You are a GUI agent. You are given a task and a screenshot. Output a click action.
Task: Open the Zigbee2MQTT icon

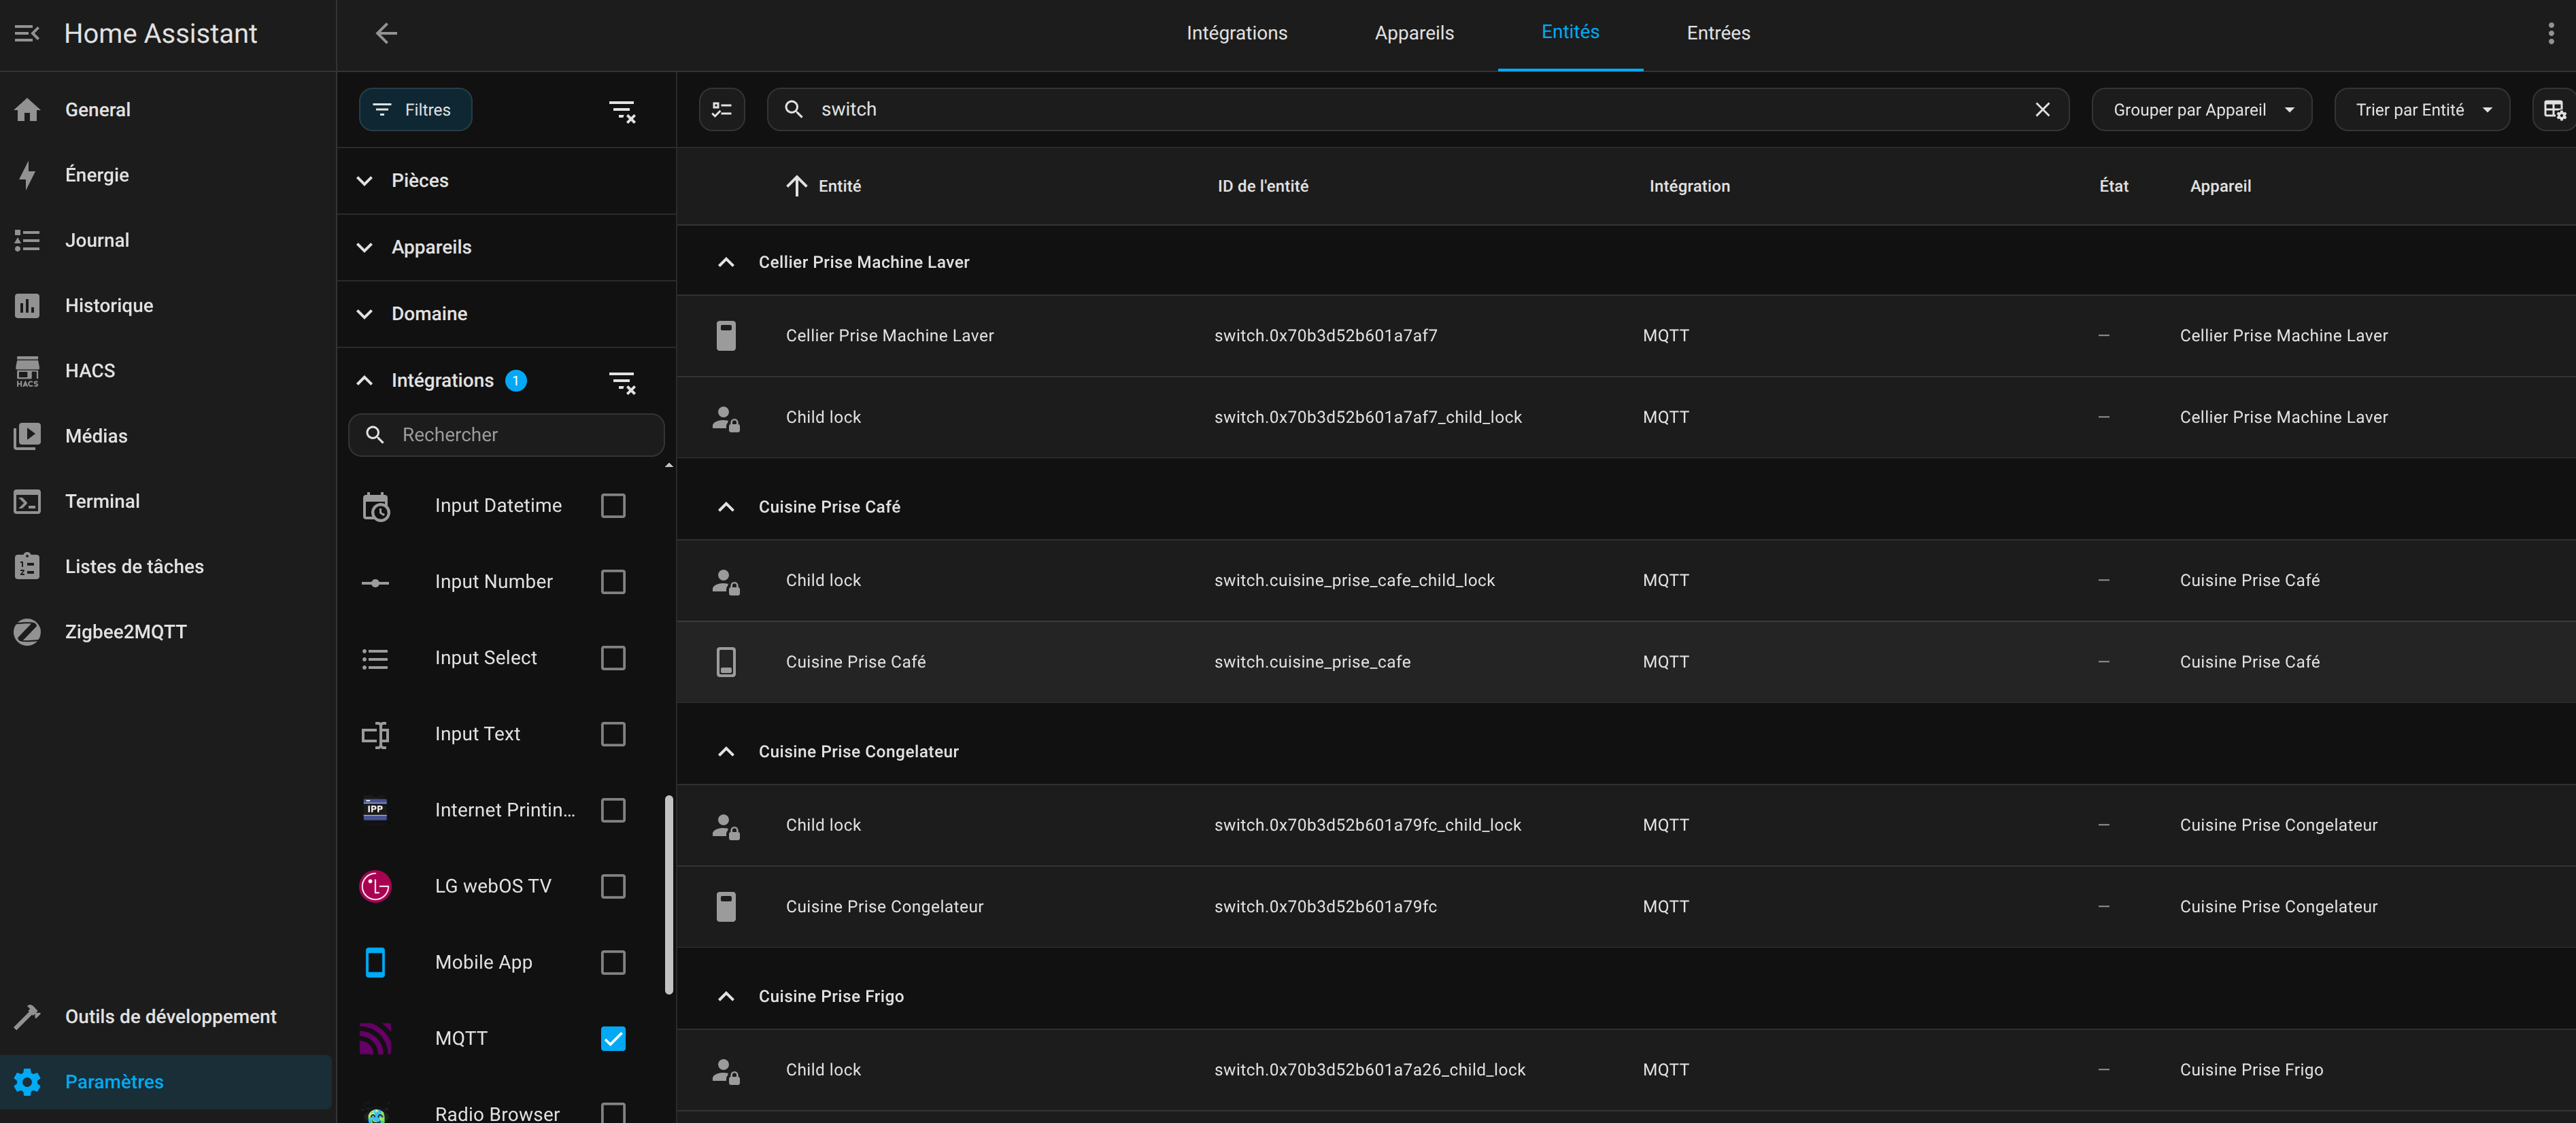point(27,632)
